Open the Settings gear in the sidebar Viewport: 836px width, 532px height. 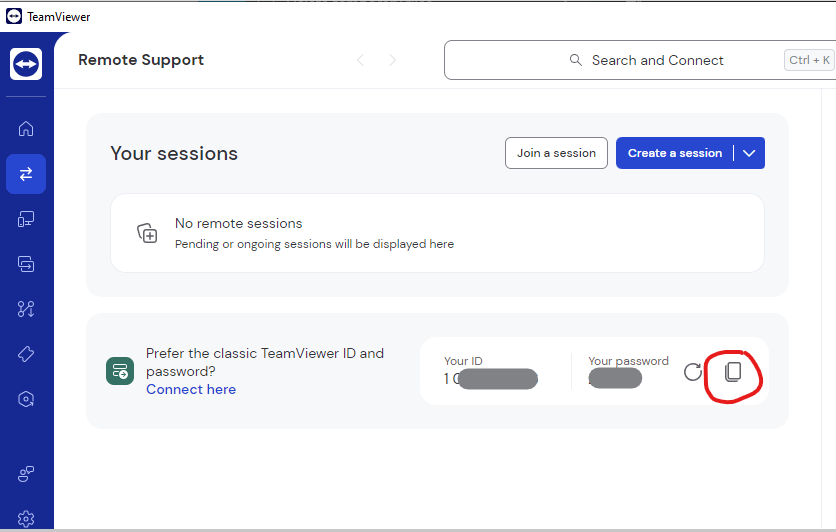coord(26,519)
